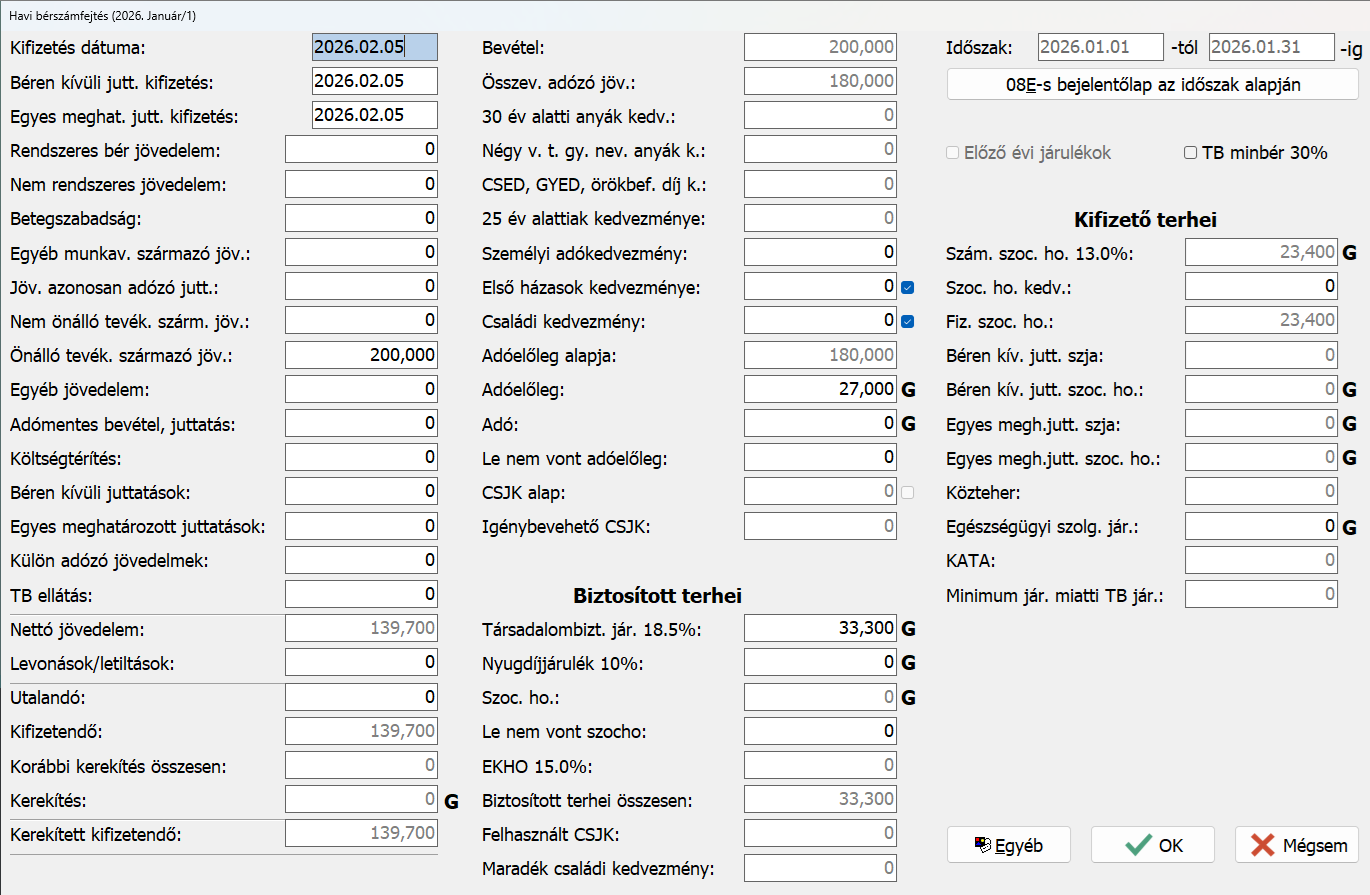Toggle the Családi kedvezmény checkbox
This screenshot has height=895, width=1370.
tap(908, 322)
